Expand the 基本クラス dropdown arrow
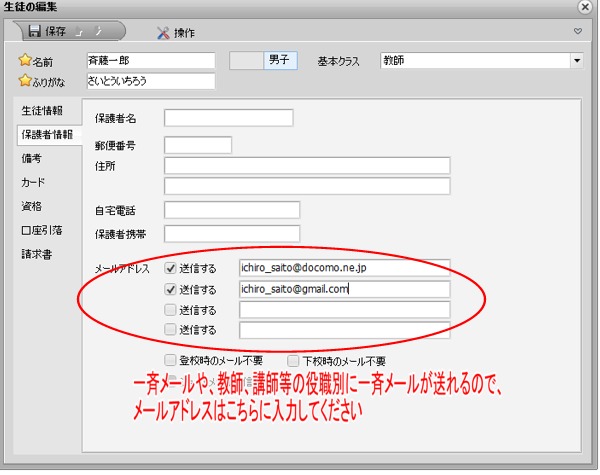600x475 pixels. pos(577,60)
